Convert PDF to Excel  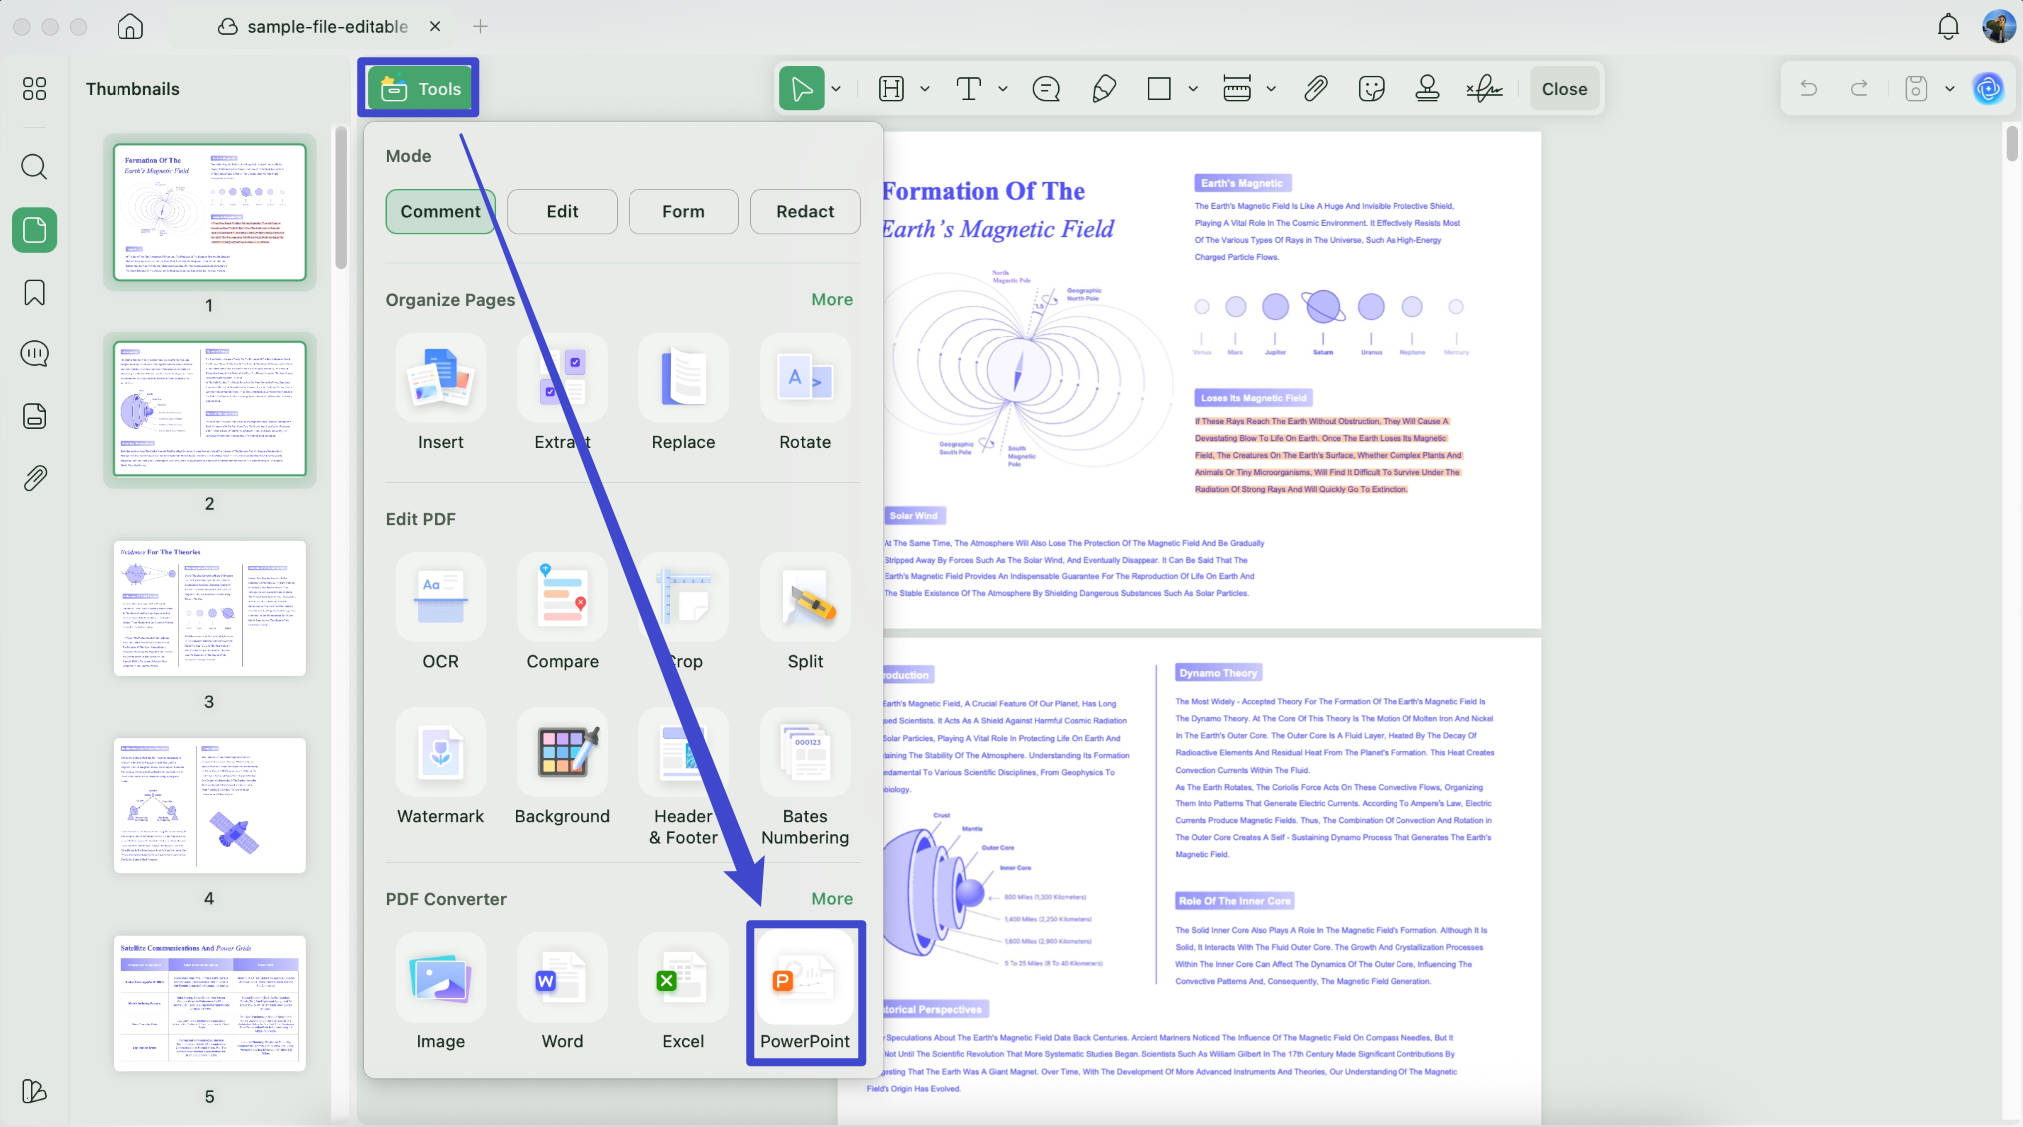point(683,993)
